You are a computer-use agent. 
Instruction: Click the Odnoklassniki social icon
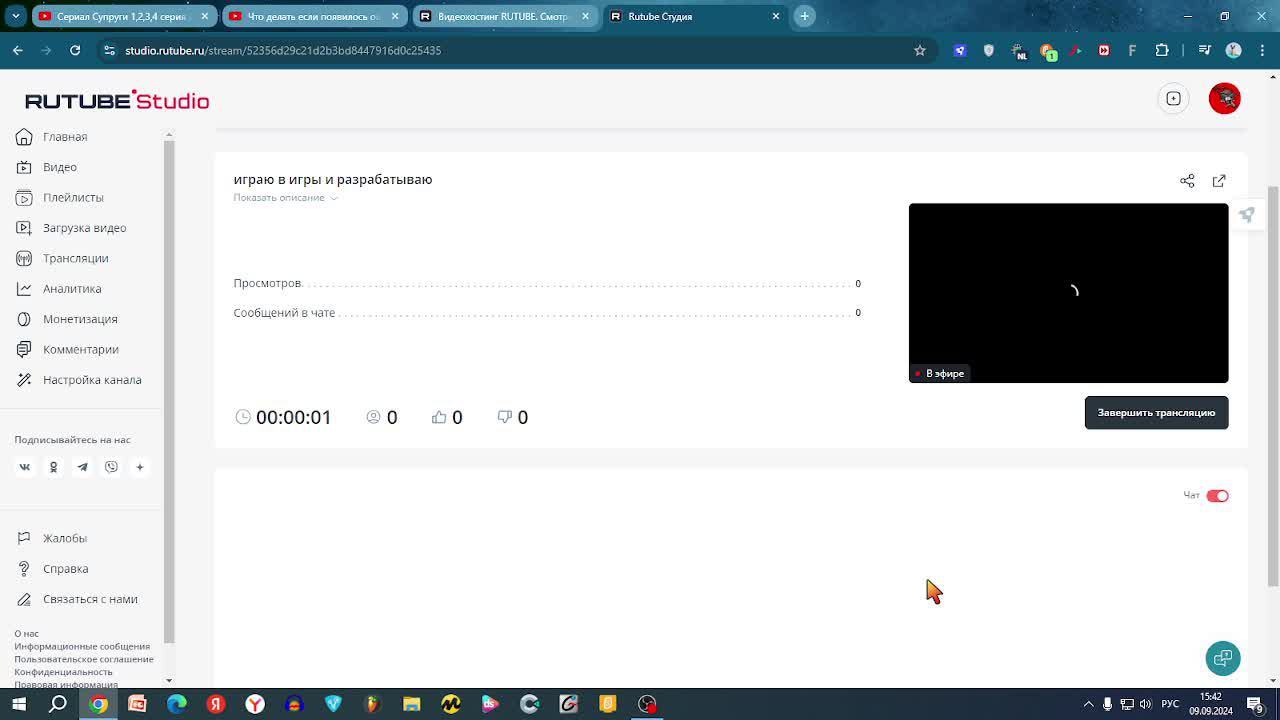[x=54, y=467]
